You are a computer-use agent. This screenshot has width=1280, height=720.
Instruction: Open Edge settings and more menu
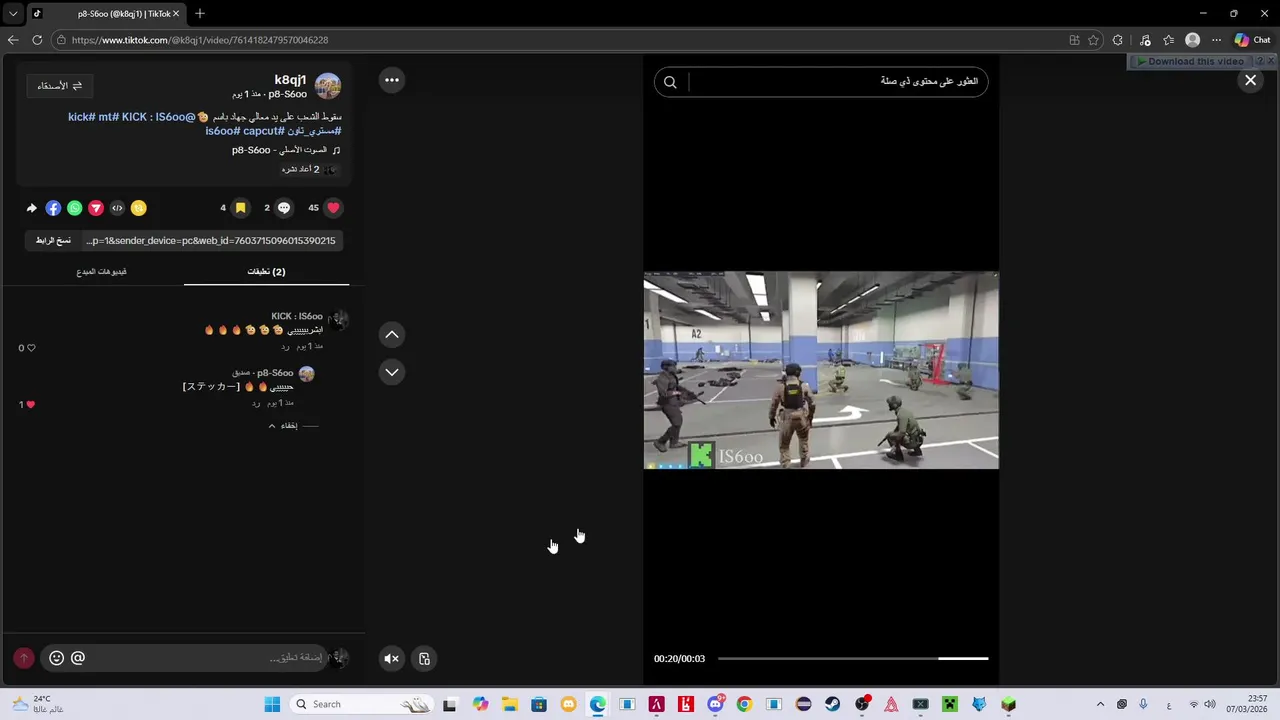[x=1216, y=40]
